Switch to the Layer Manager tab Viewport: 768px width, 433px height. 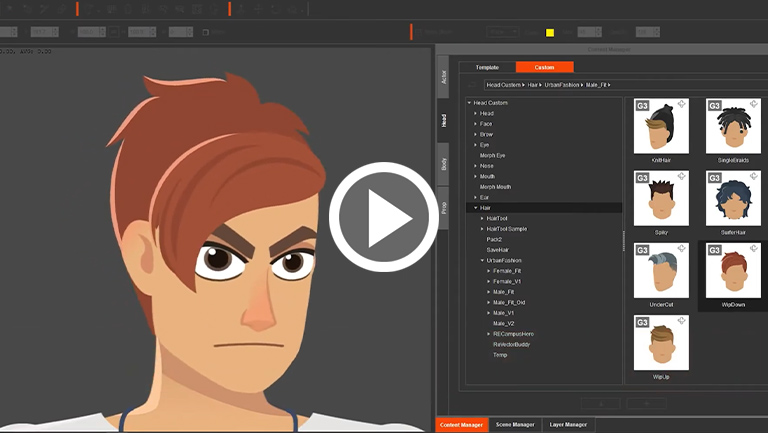click(x=568, y=425)
